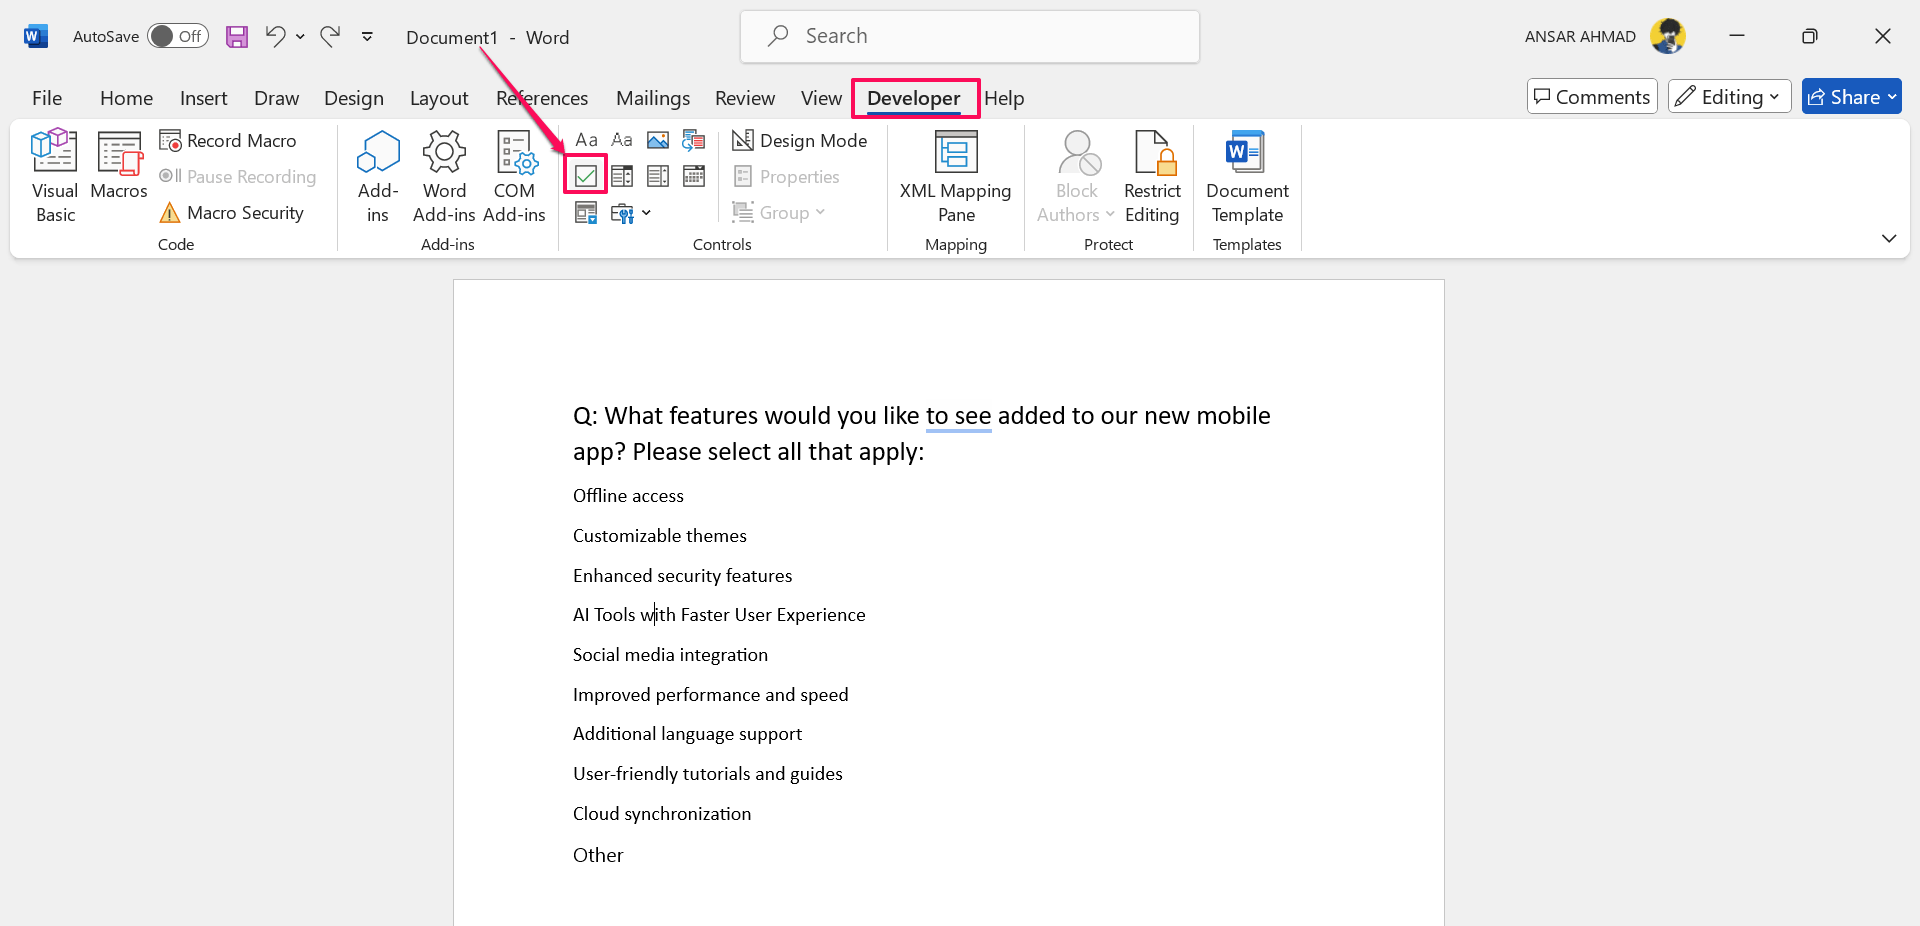
Task: Open Macro Security settings
Action: pyautogui.click(x=231, y=213)
